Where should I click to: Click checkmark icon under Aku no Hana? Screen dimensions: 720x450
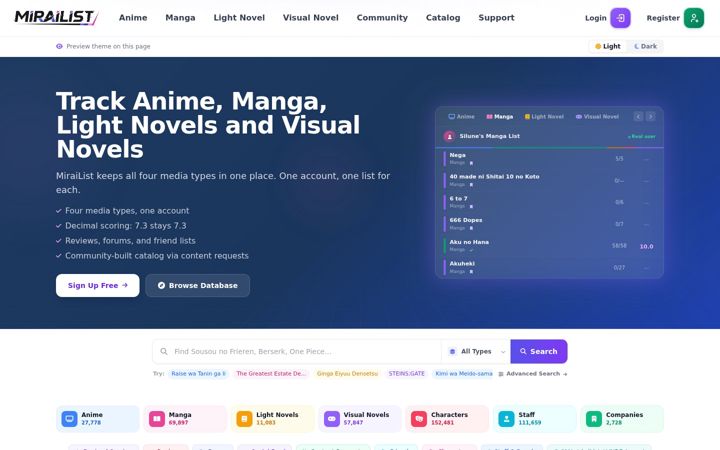[471, 250]
